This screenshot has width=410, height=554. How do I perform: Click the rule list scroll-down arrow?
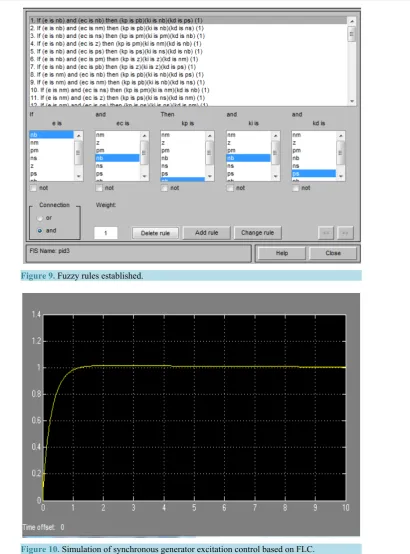coord(352,101)
